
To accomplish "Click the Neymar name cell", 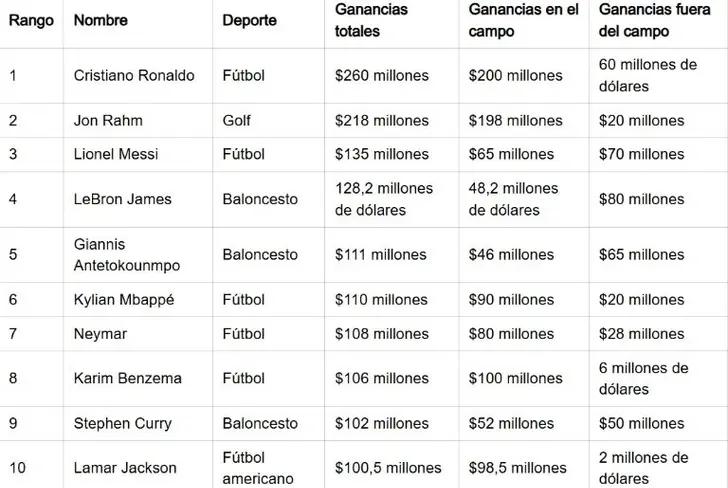I will click(x=100, y=334).
